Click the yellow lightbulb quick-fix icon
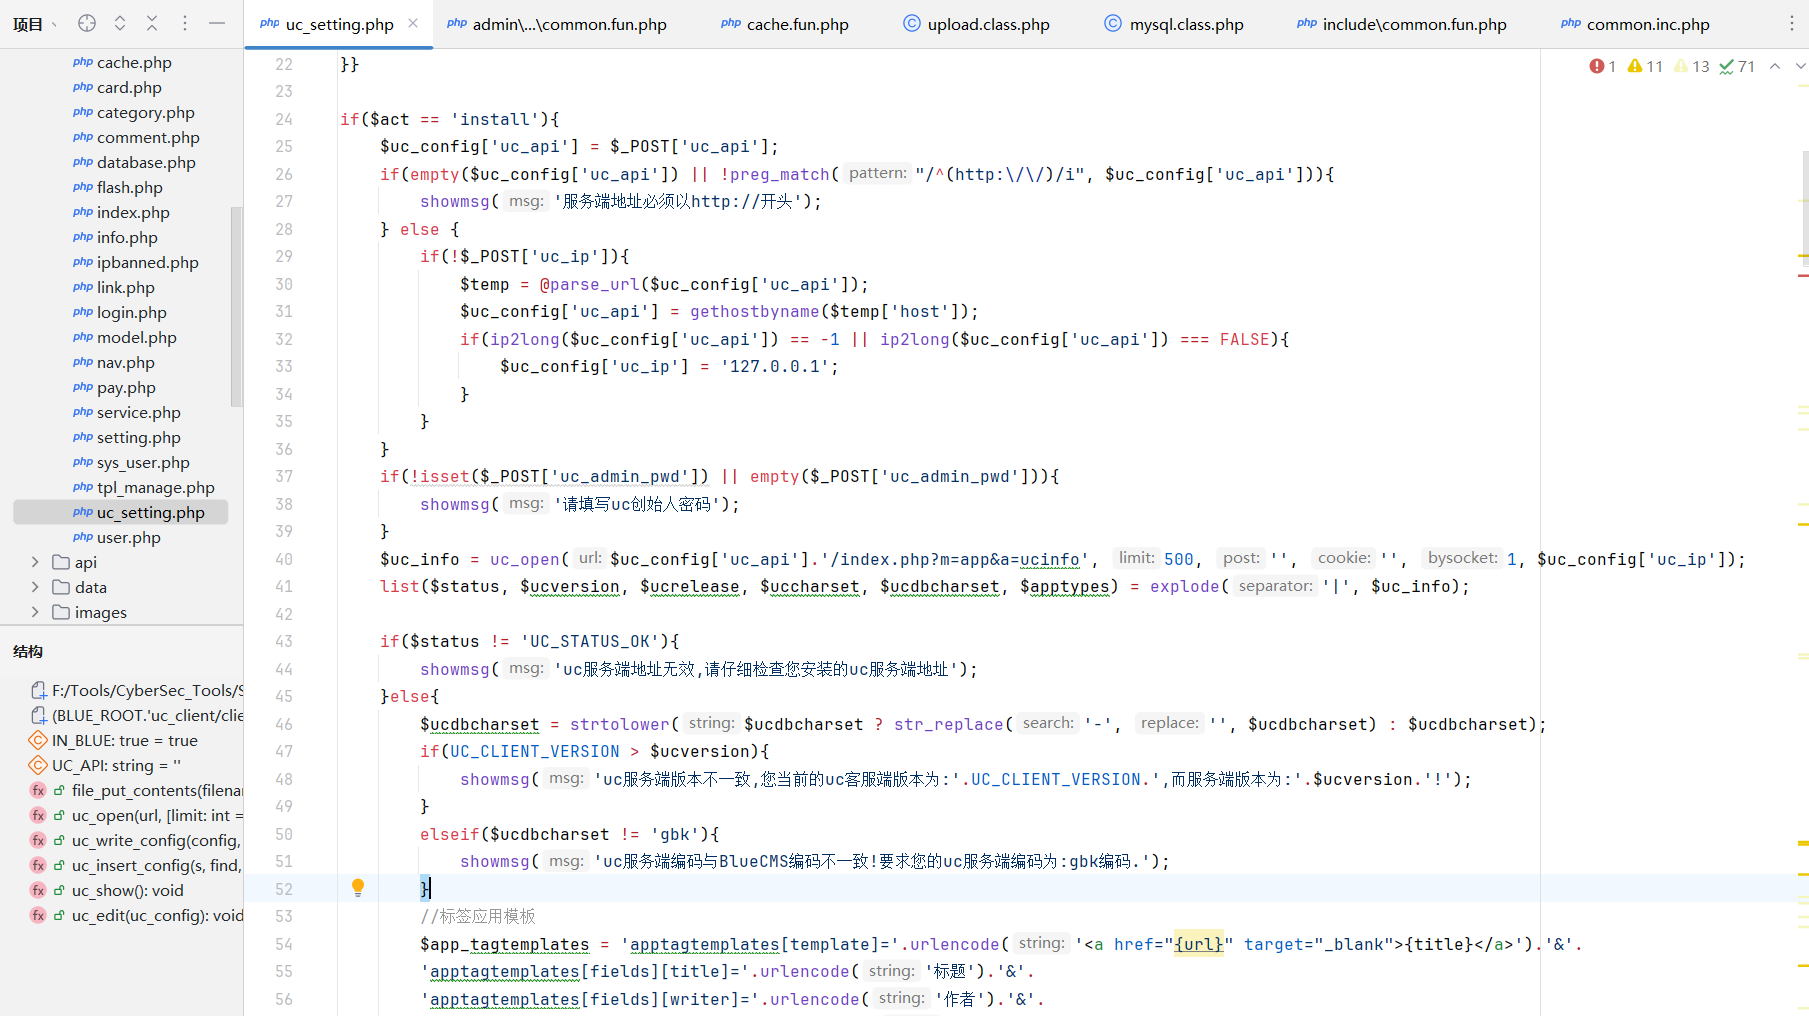This screenshot has height=1016, width=1809. 358,888
